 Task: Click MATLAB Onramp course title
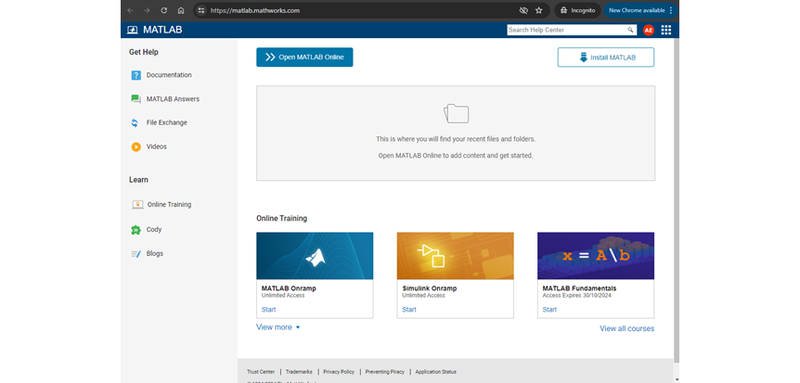tap(289, 288)
